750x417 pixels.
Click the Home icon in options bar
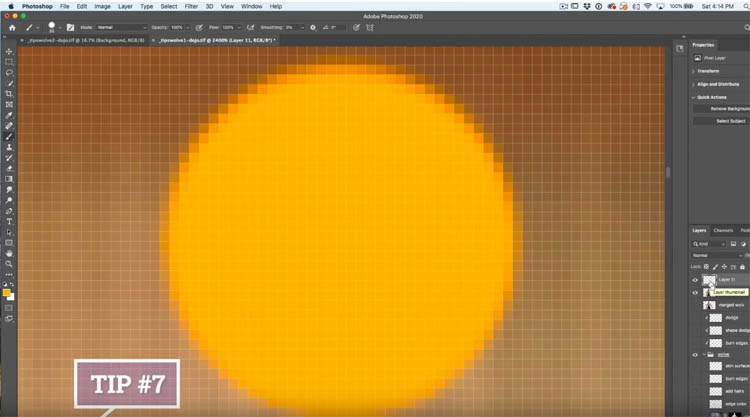coord(12,28)
